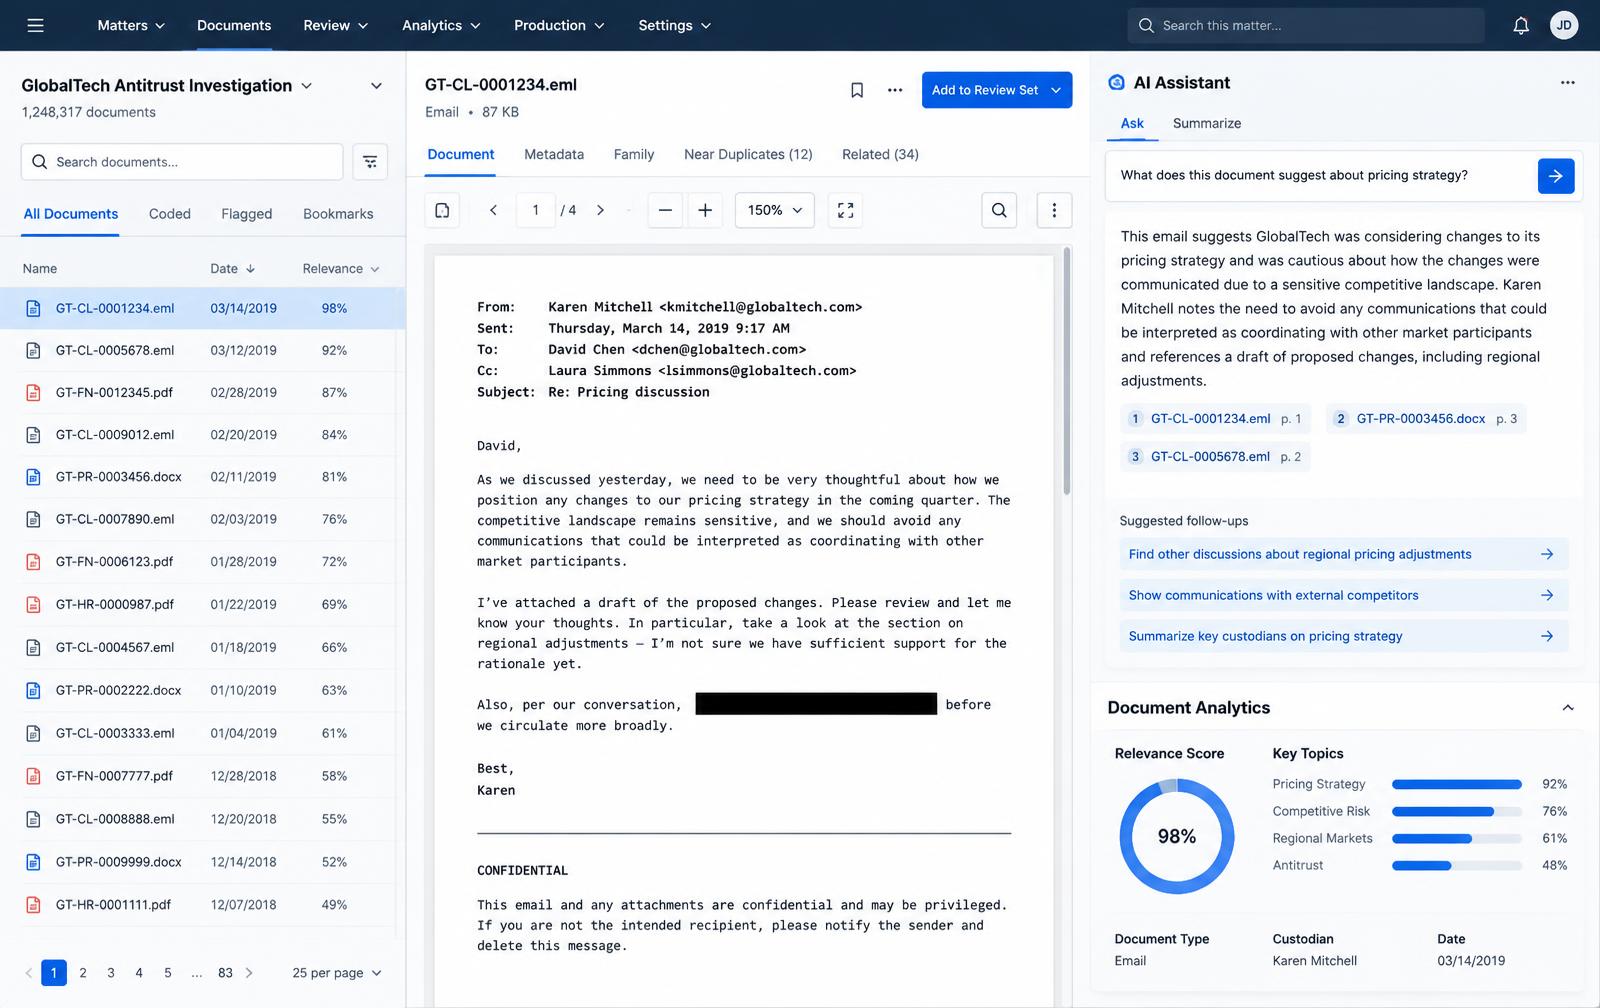
Task: Click the AI Assistant logo icon
Action: (1117, 83)
